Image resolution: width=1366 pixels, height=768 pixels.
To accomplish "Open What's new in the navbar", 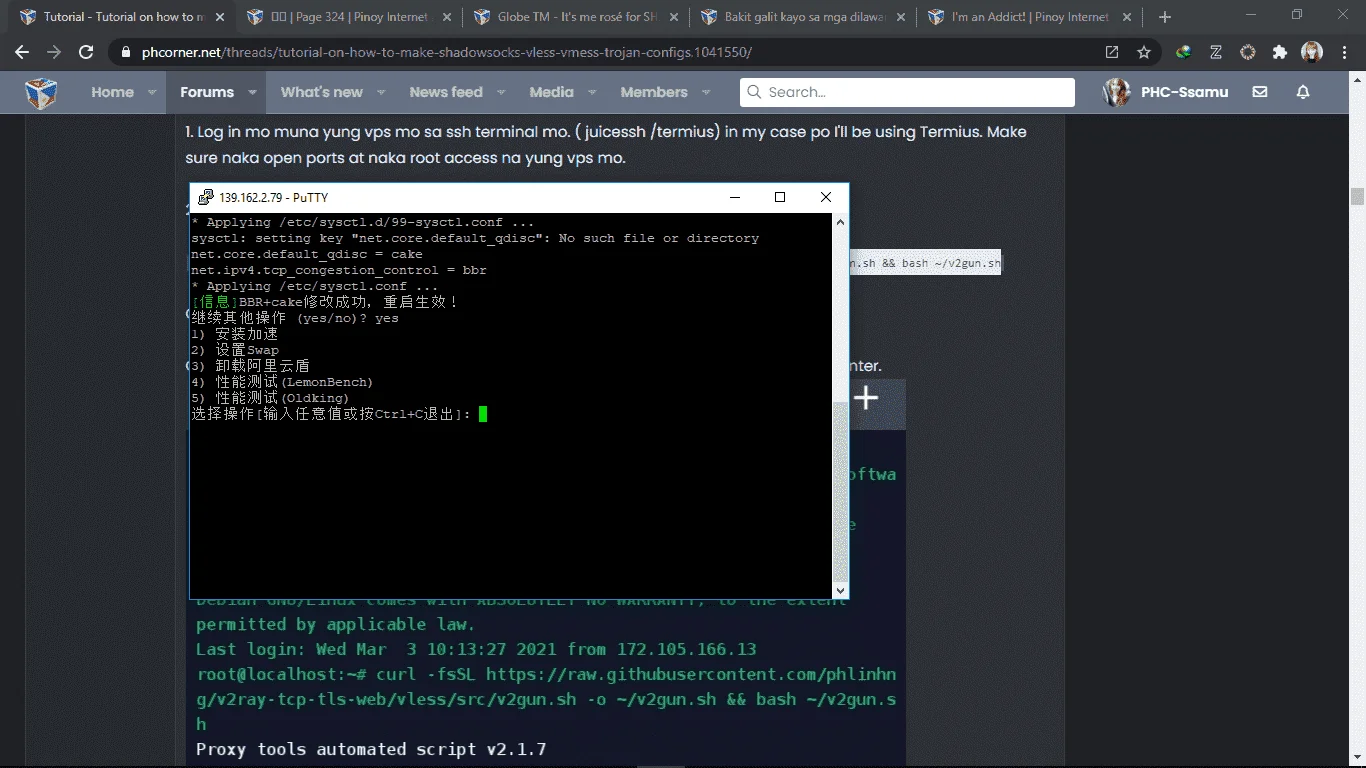I will (x=322, y=92).
